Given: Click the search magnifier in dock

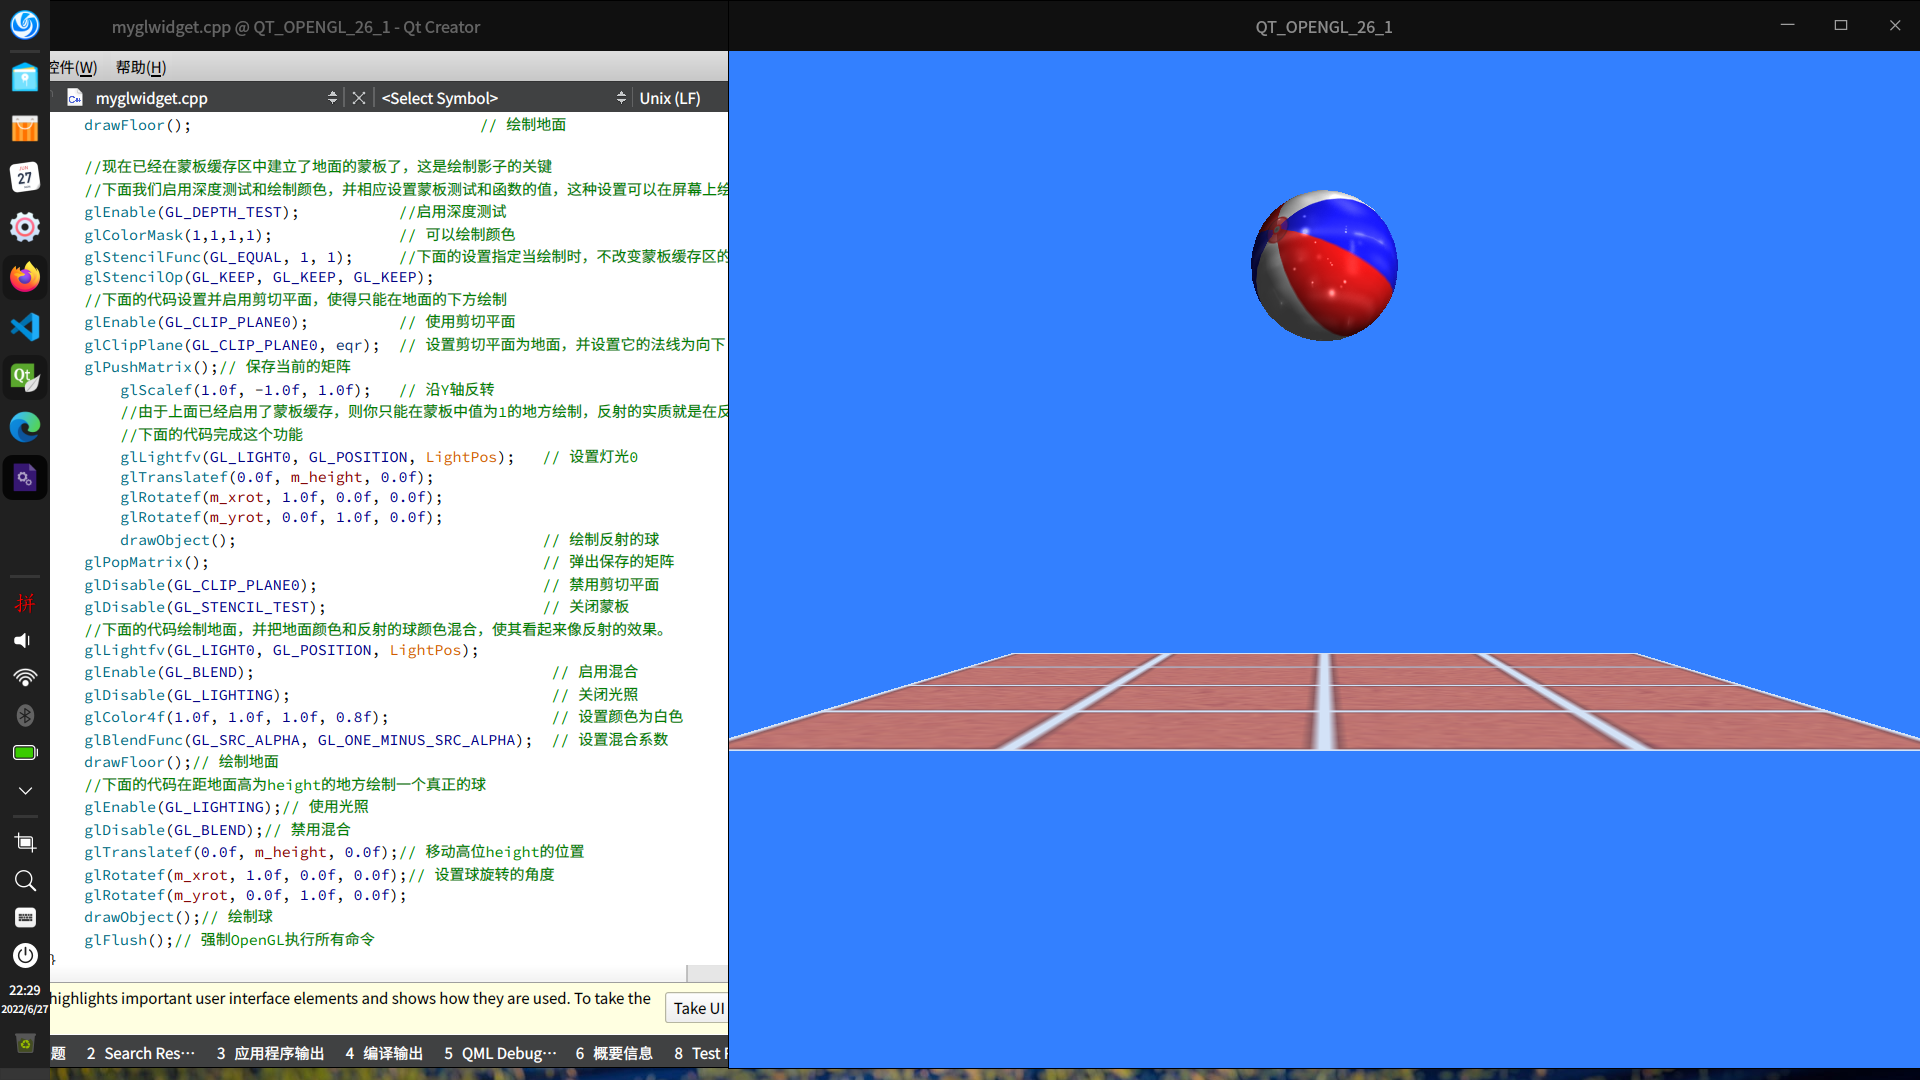Looking at the screenshot, I should point(25,880).
